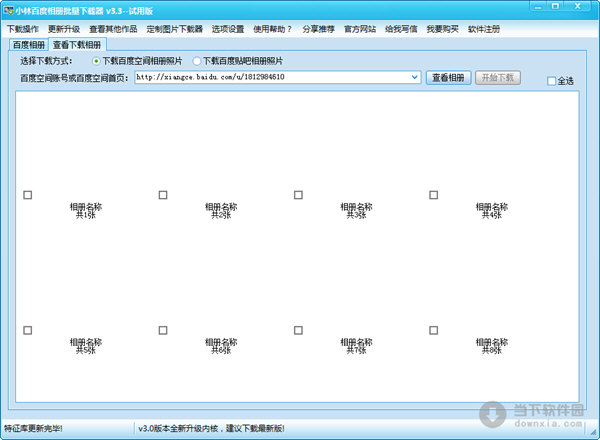Open the 选项设置 menu

(x=228, y=29)
